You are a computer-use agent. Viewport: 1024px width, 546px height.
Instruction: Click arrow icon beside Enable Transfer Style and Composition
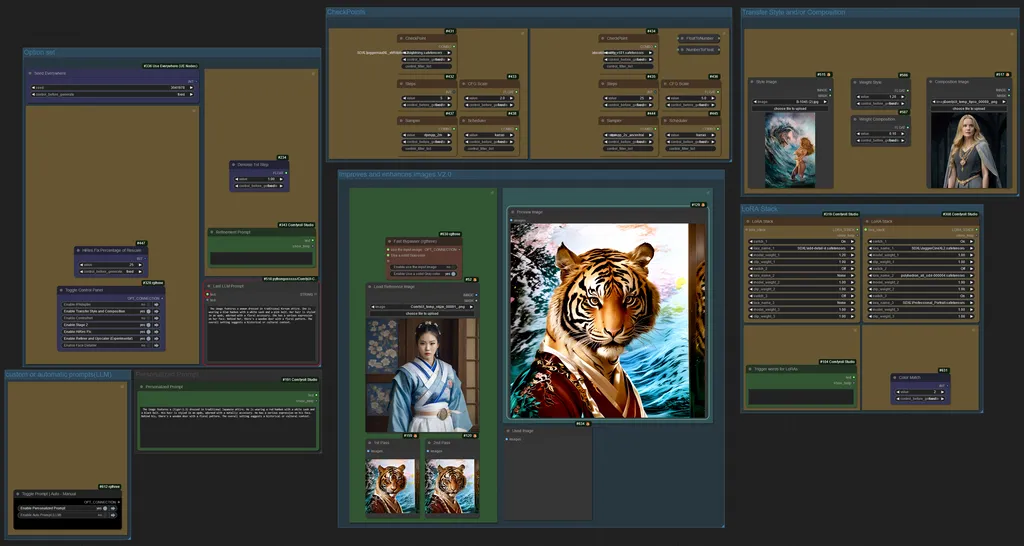tap(157, 312)
